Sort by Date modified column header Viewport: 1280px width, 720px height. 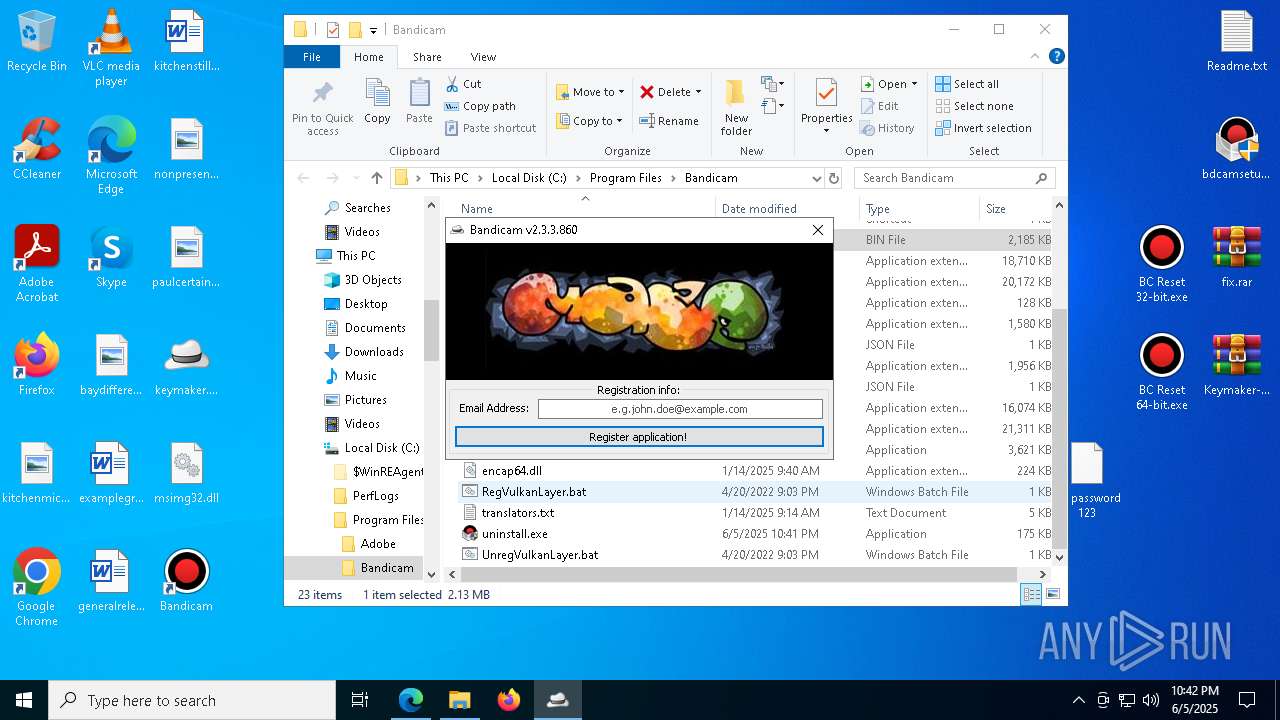759,209
